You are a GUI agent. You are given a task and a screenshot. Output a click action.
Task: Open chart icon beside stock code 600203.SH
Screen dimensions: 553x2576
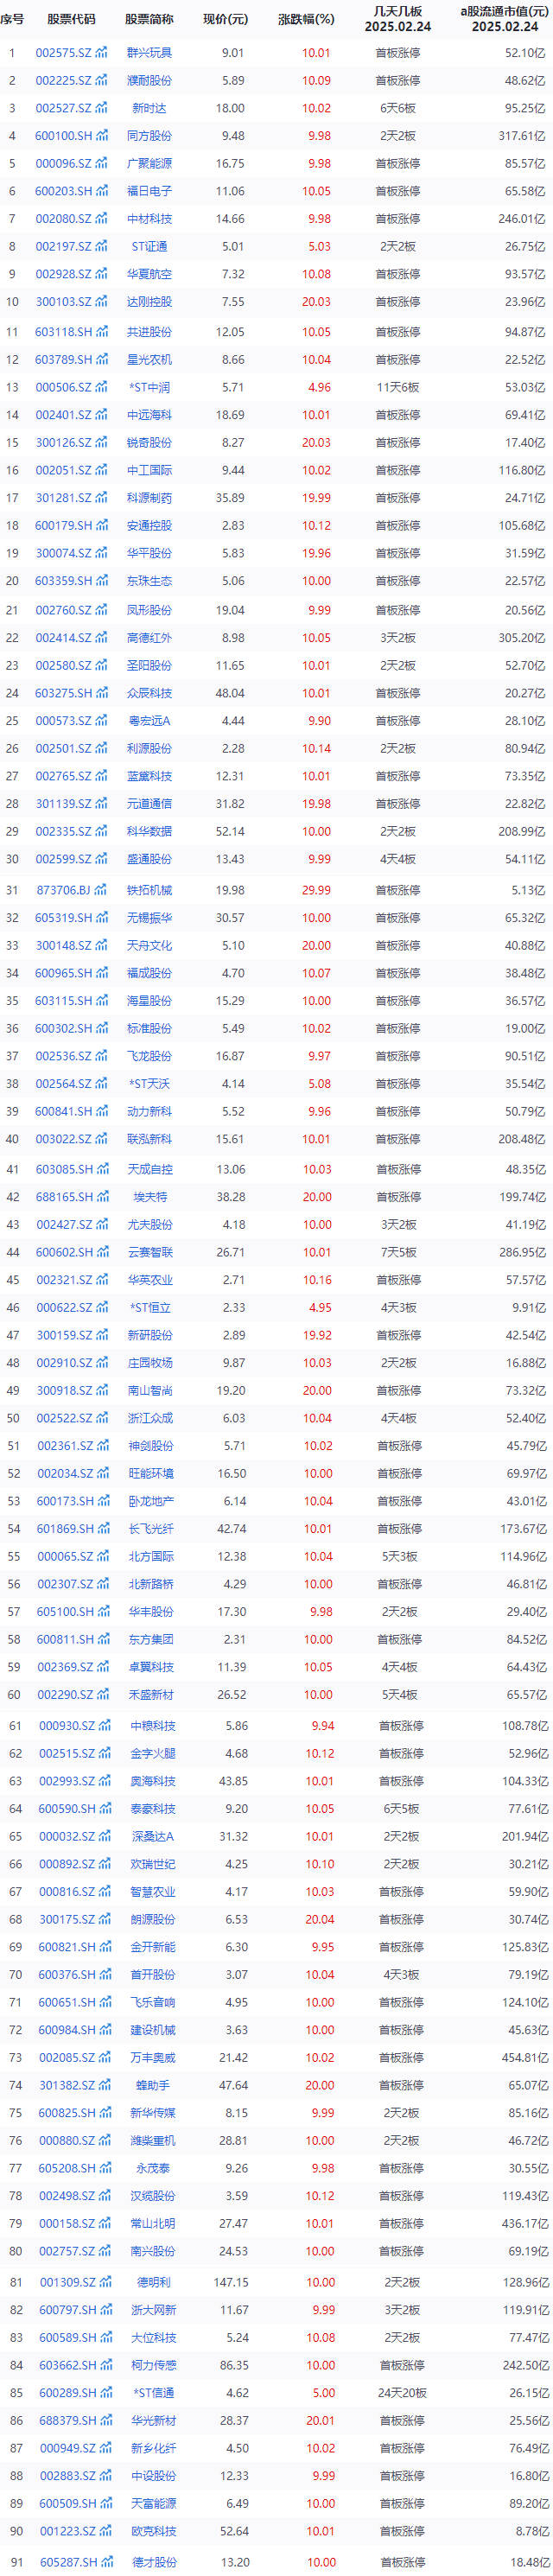click(101, 191)
